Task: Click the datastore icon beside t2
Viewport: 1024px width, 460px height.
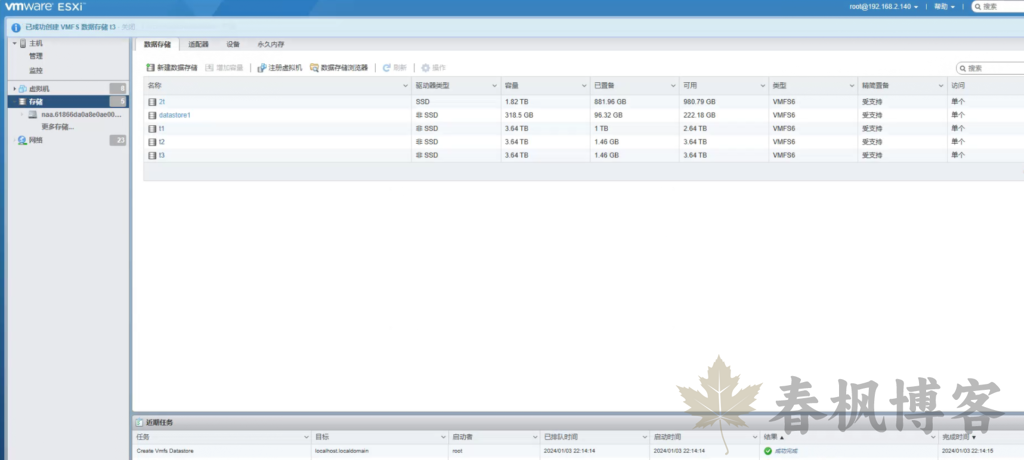Action: click(x=152, y=142)
